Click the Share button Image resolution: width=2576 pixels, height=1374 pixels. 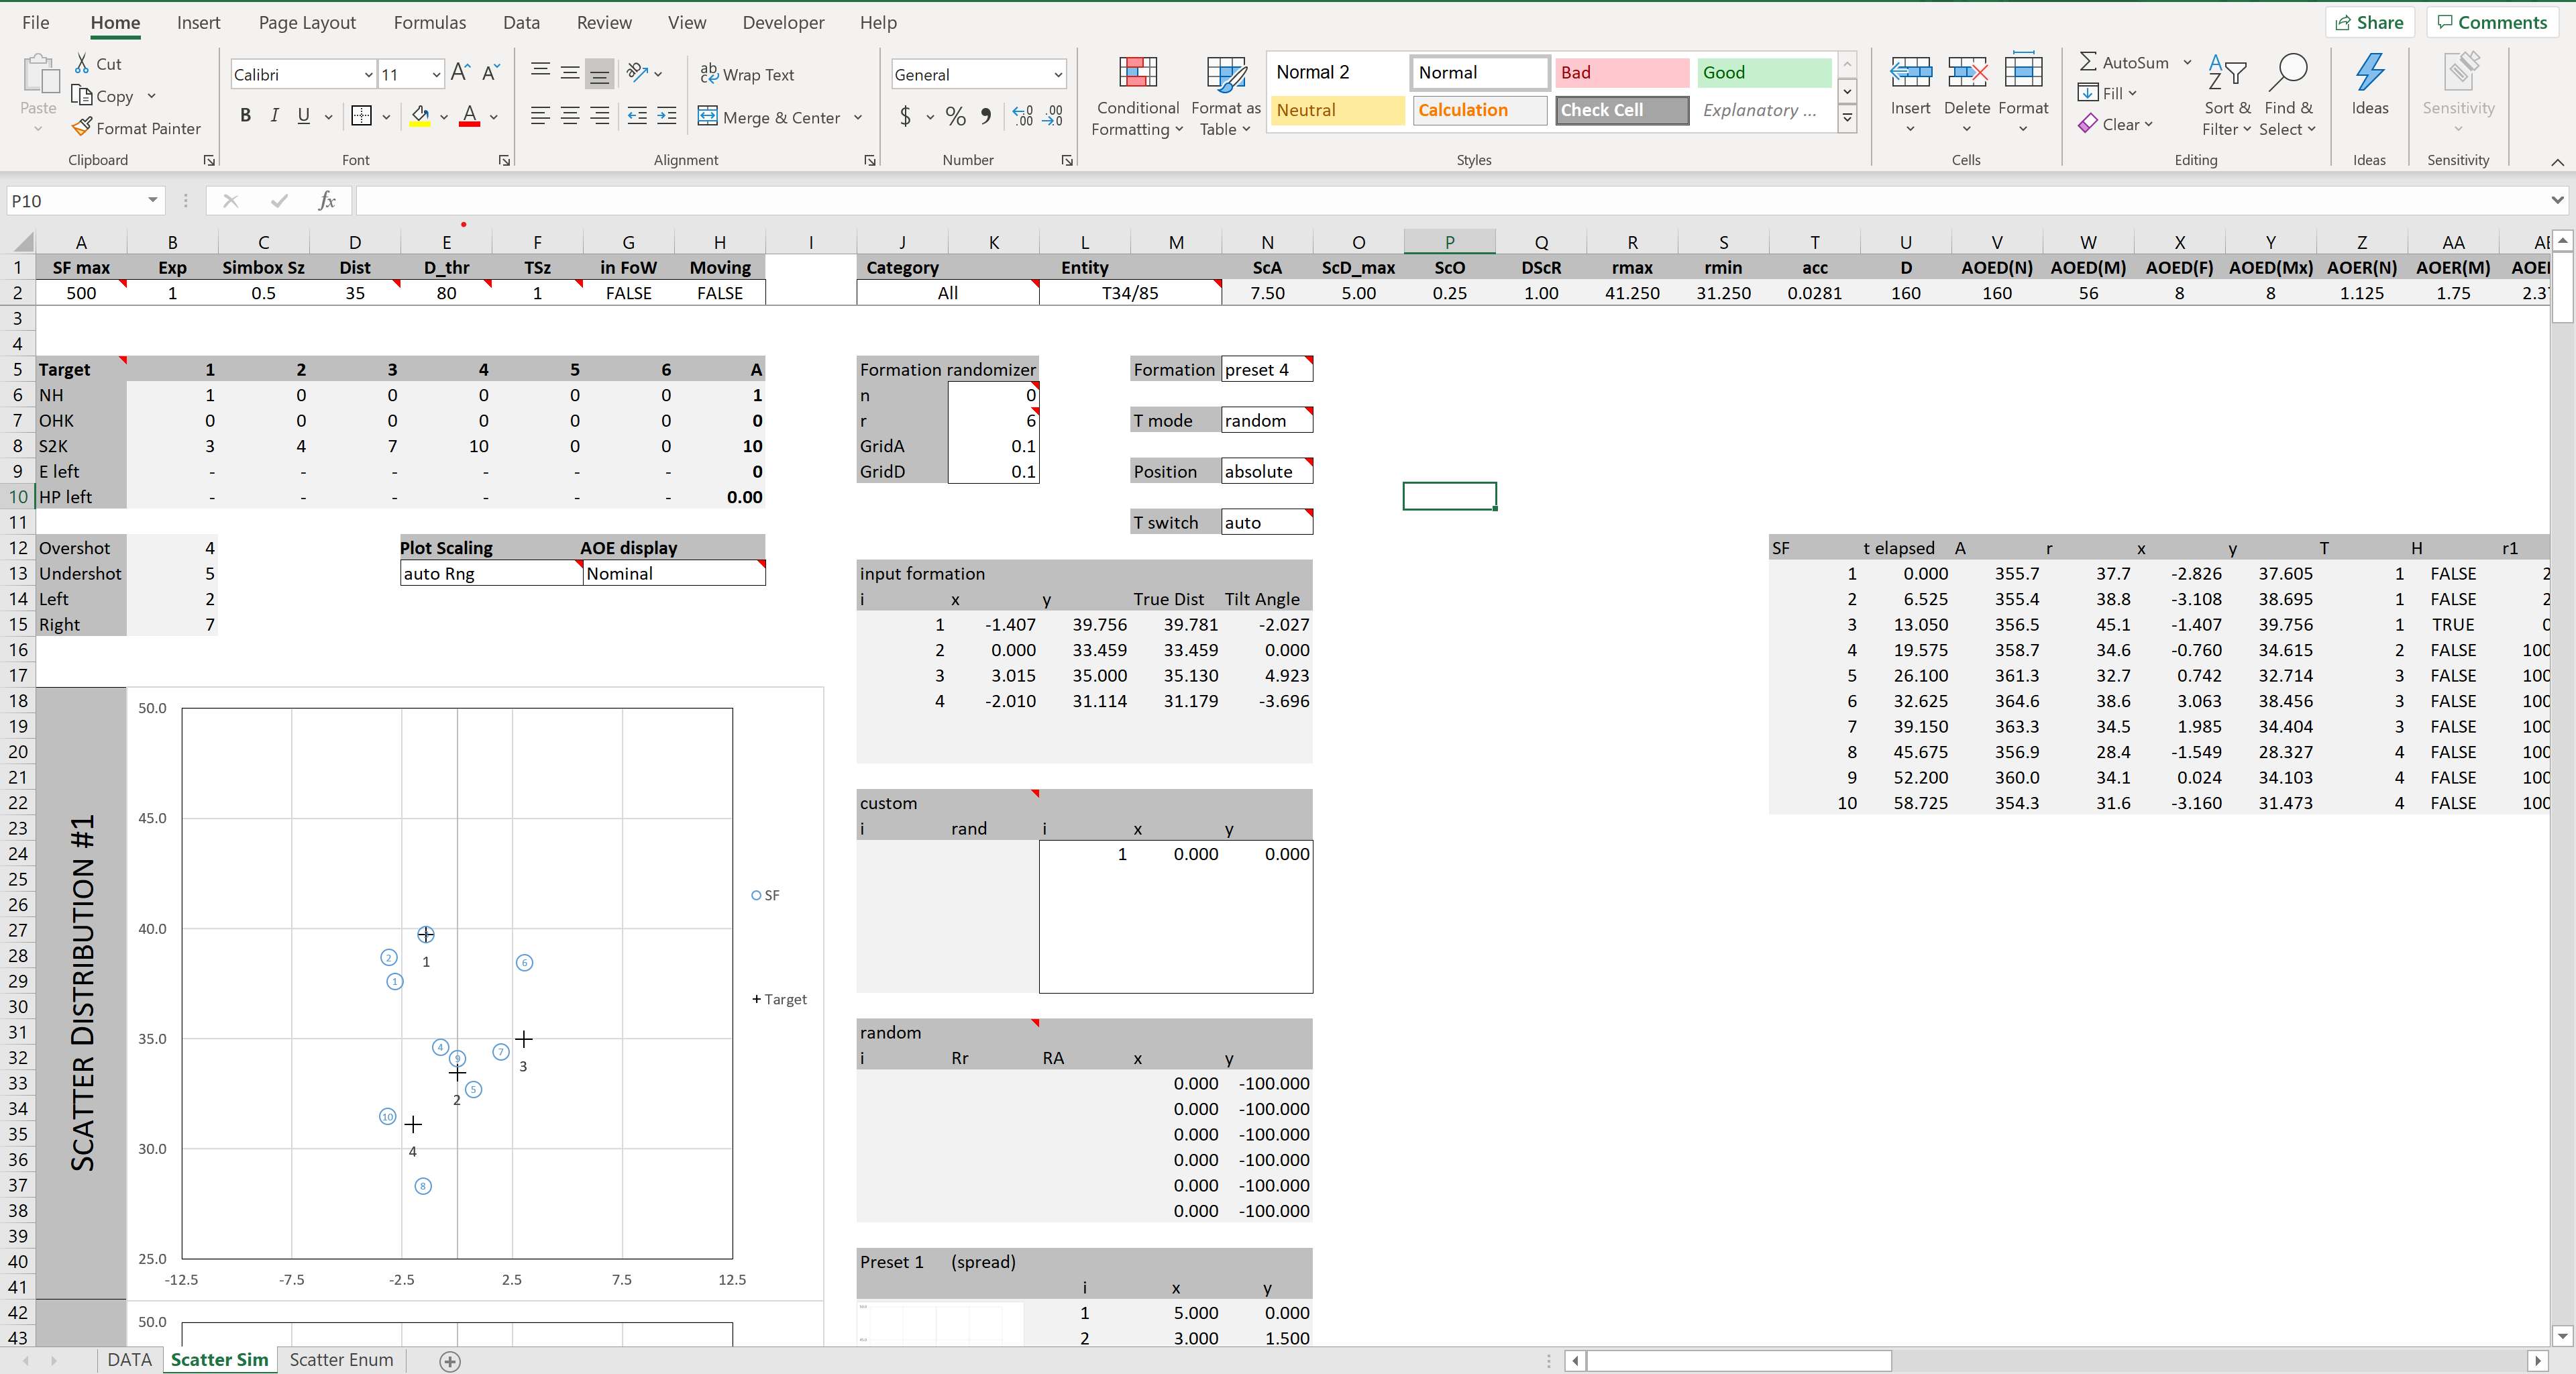pos(2369,22)
